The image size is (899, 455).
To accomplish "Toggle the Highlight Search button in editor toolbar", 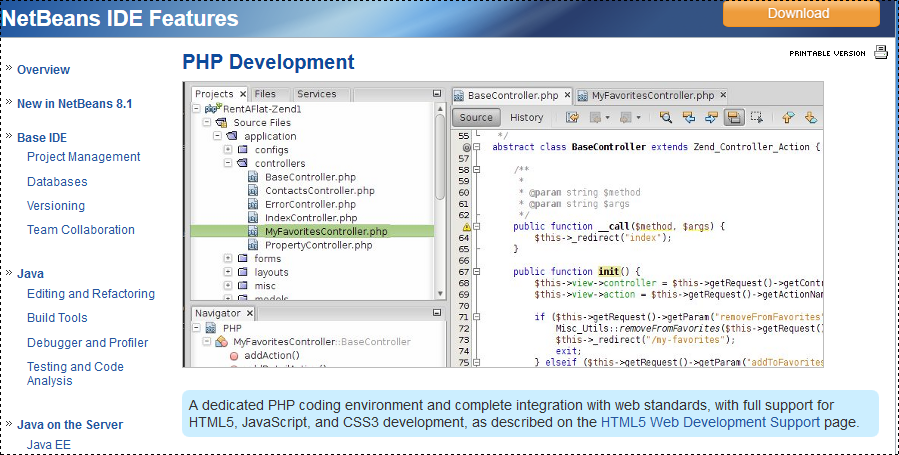I will [734, 117].
